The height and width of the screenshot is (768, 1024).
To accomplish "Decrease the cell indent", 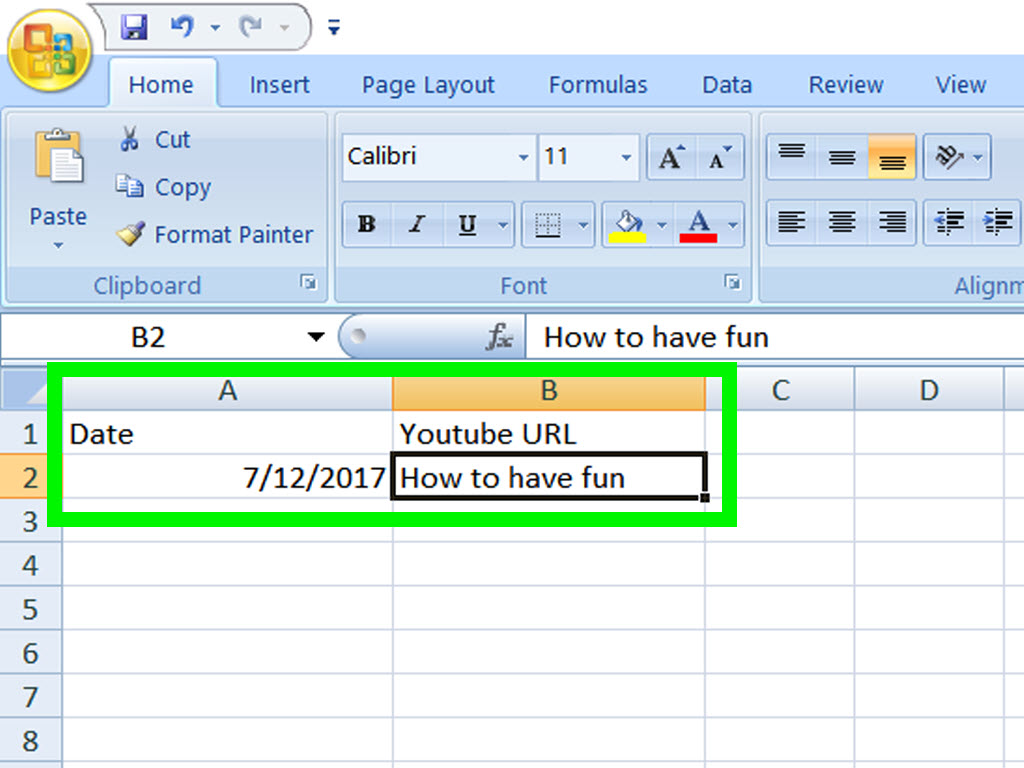I will [x=949, y=223].
